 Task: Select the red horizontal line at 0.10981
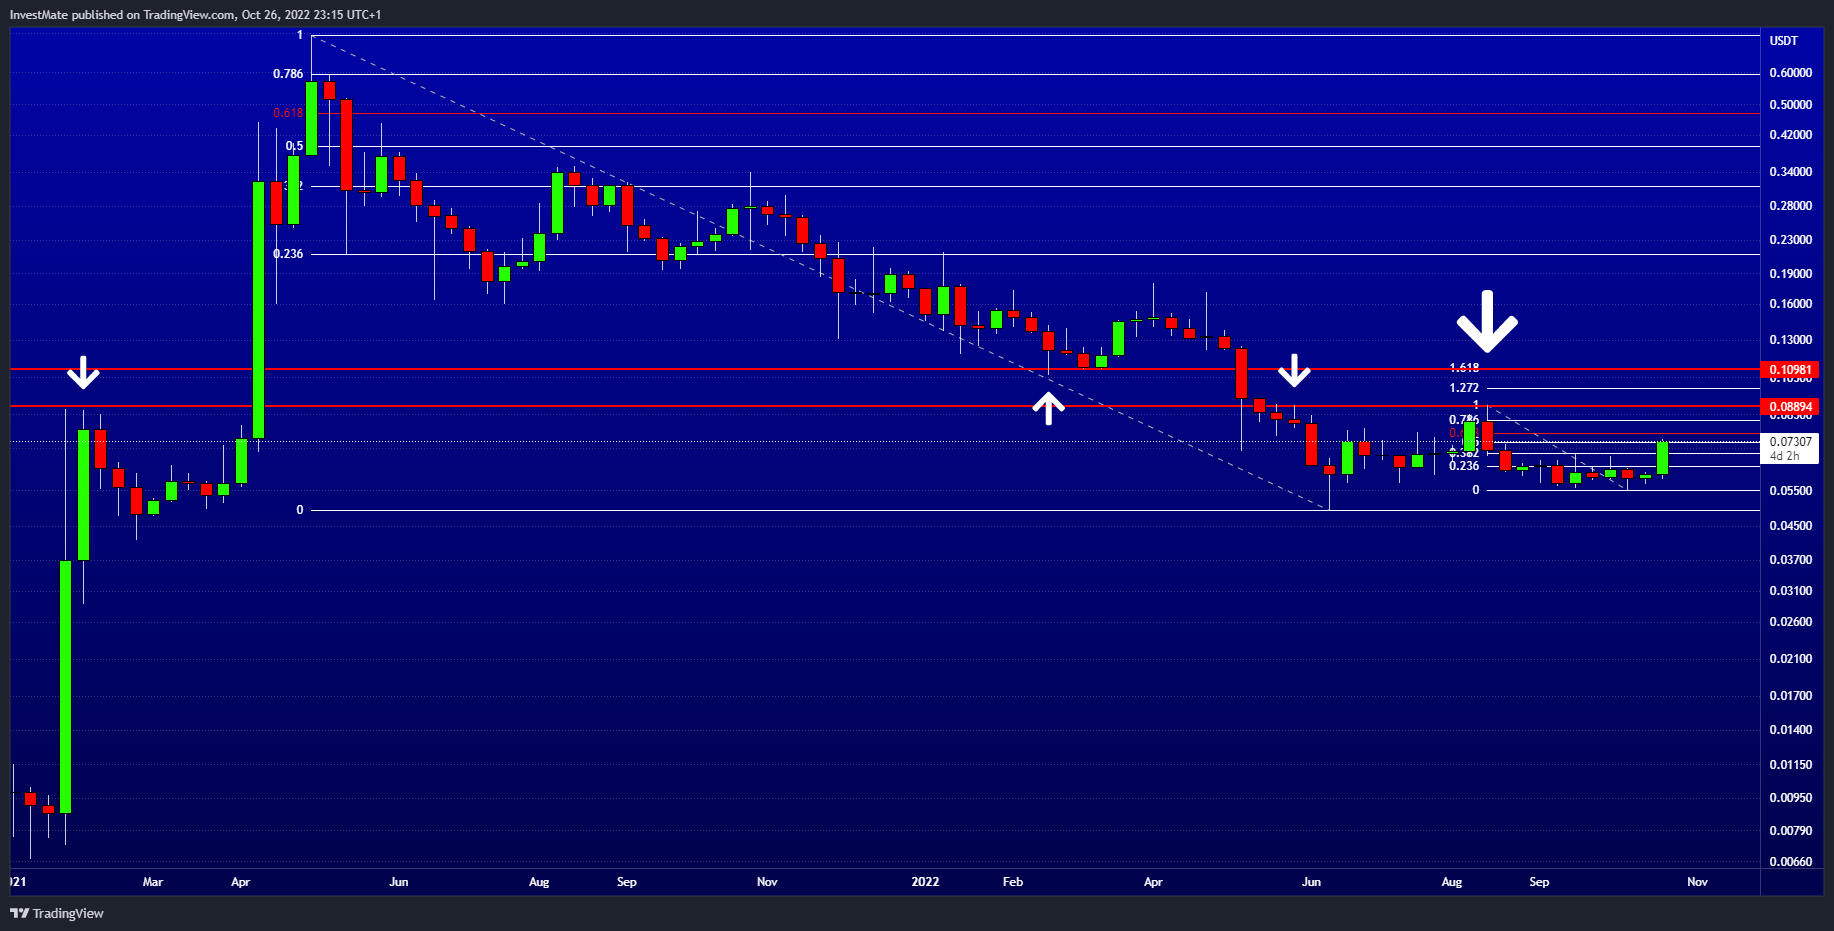885,369
